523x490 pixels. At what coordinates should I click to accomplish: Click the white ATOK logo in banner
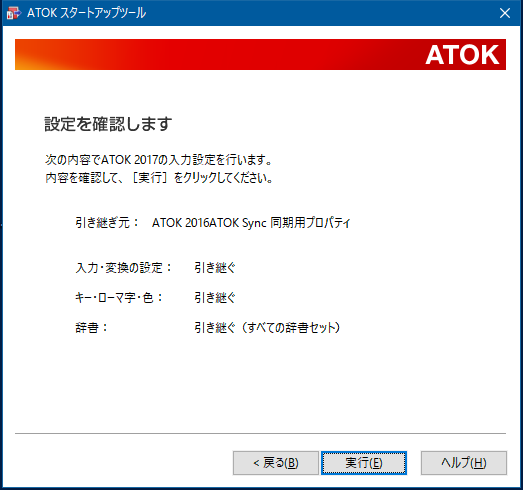tap(462, 55)
